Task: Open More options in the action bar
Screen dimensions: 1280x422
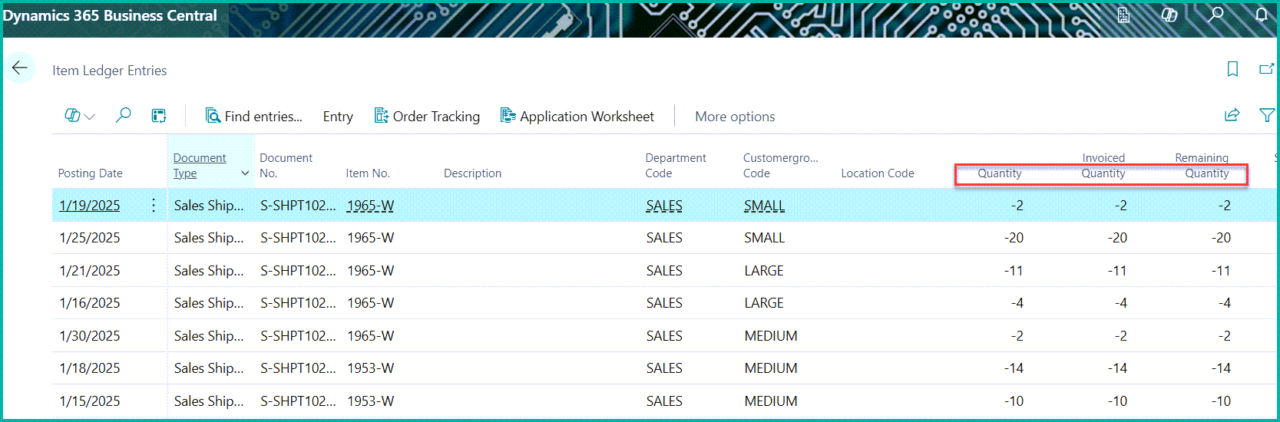Action: [734, 116]
